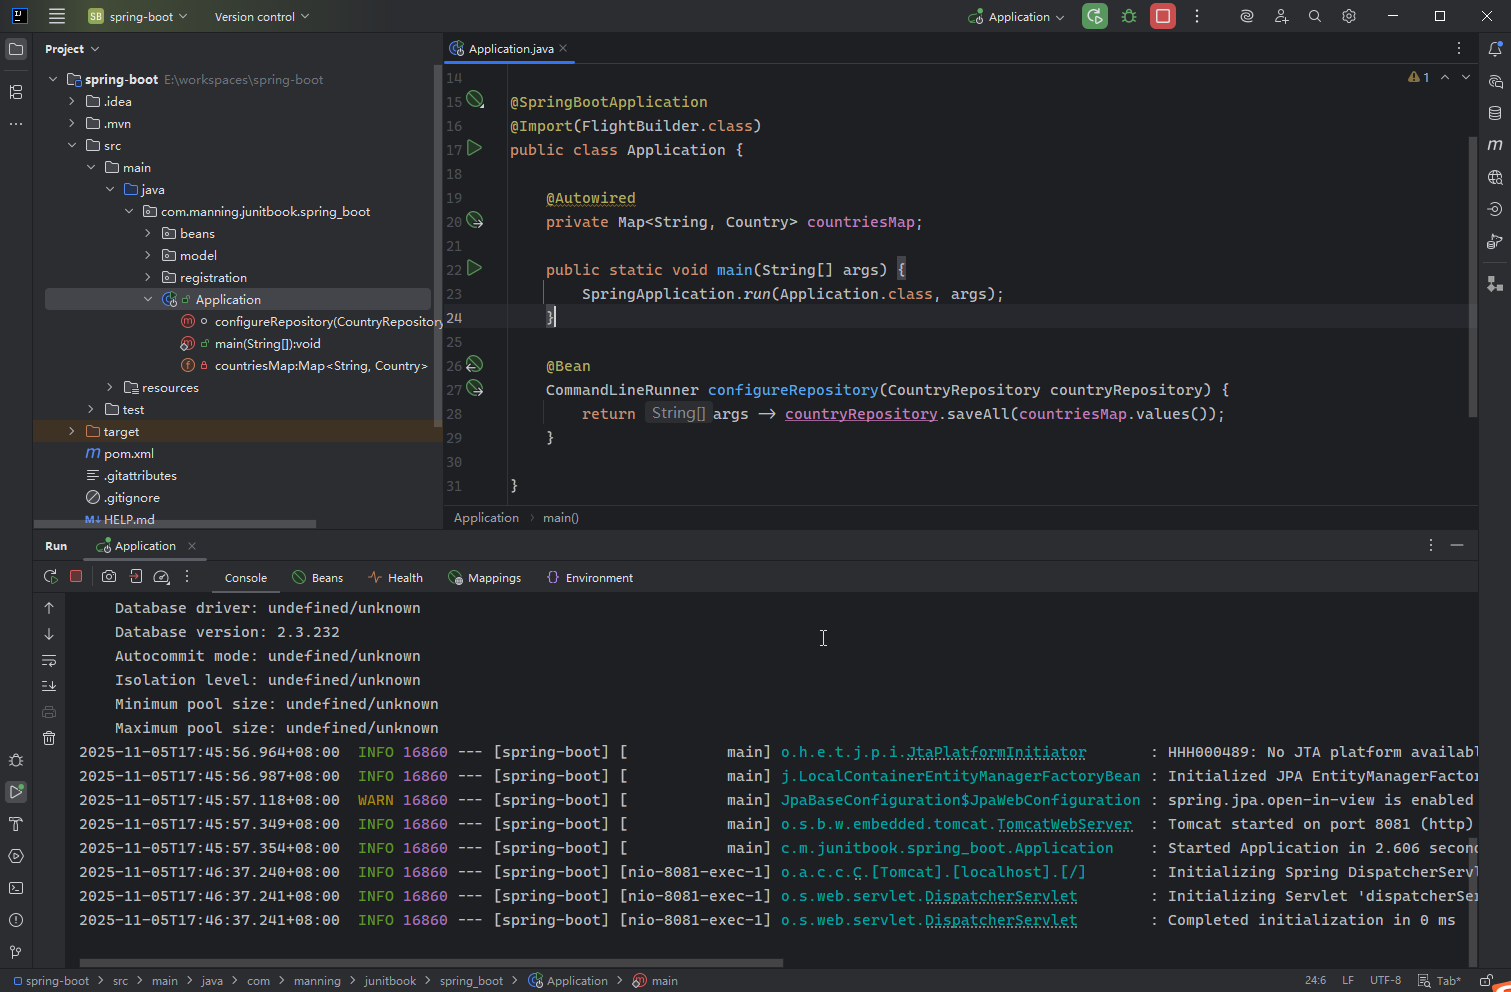1511x992 pixels.
Task: Open the Problems tool window
Action: (x=16, y=920)
